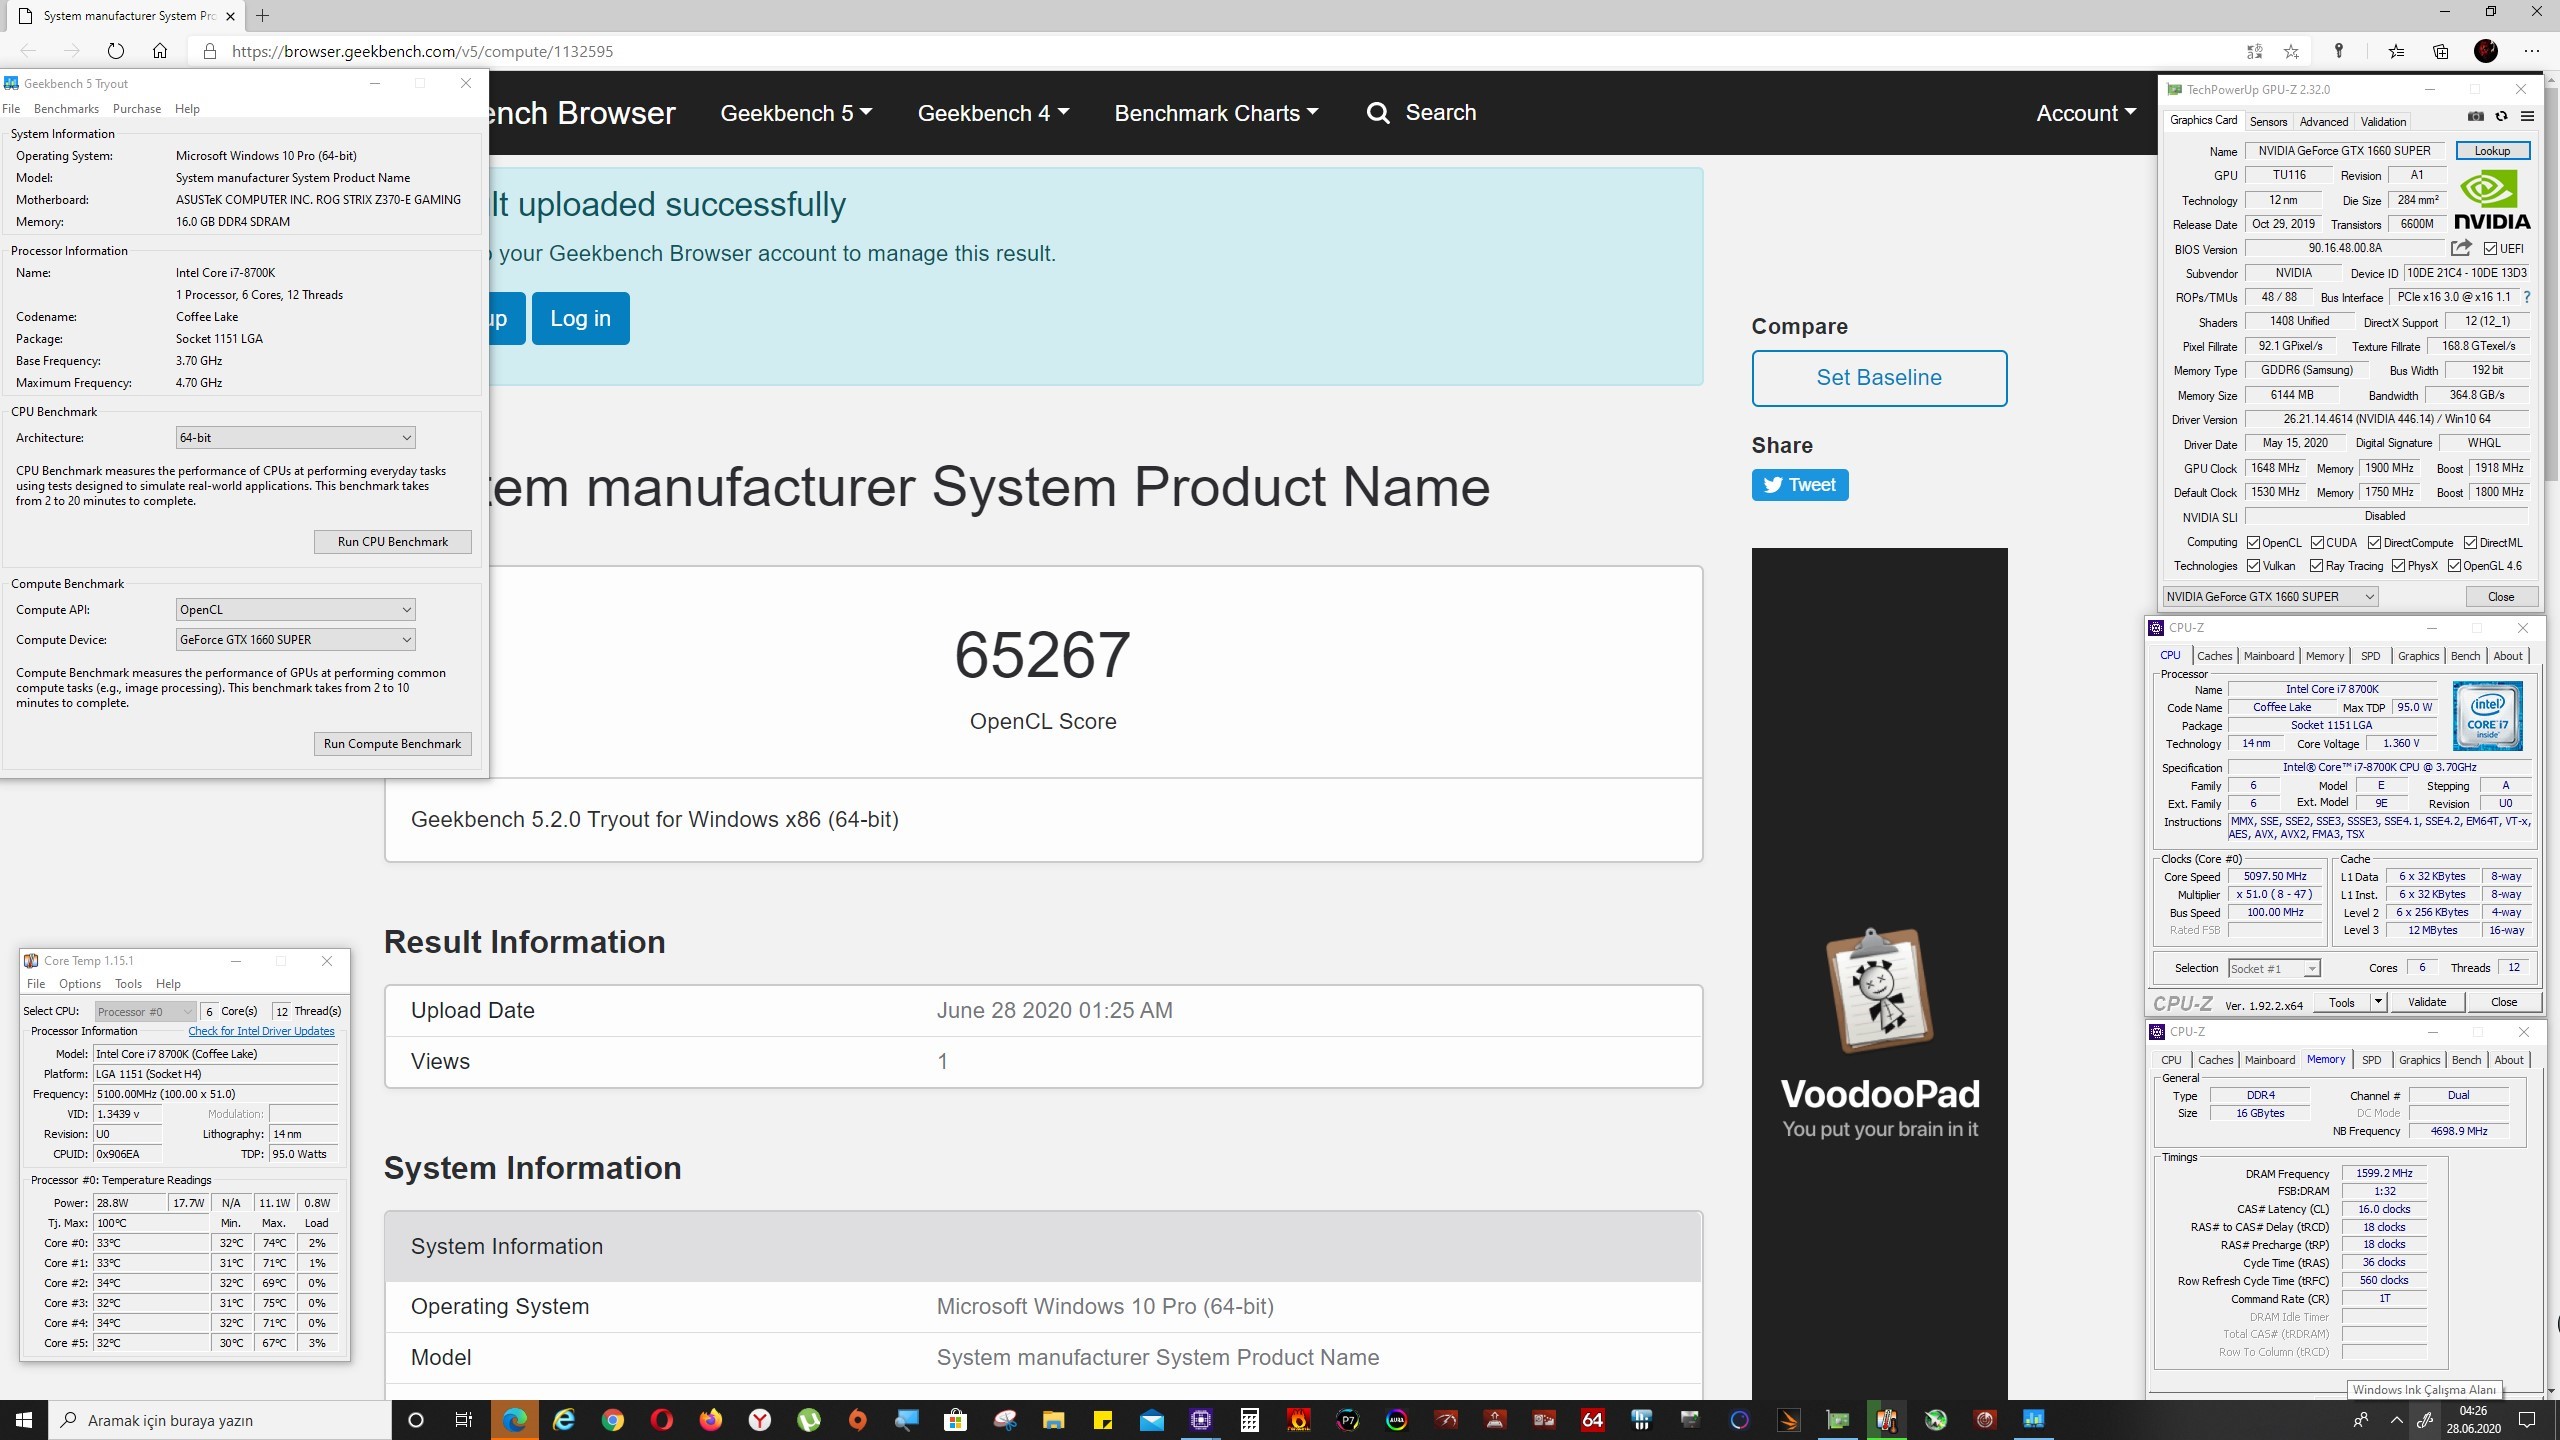Click GPU-Z screenshot camera icon
2560x1440 pixels.
coord(2475,117)
